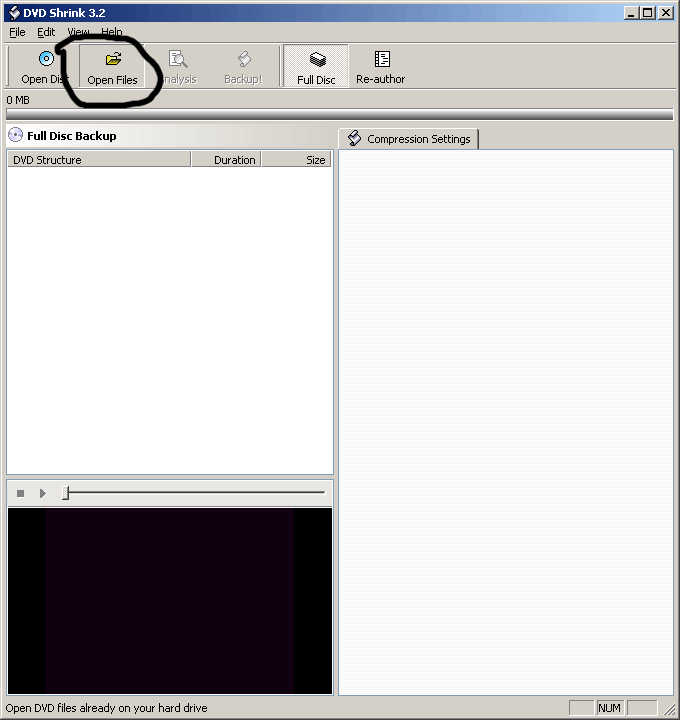Image resolution: width=680 pixels, height=720 pixels.
Task: Click the Duration column header
Action: [226, 160]
